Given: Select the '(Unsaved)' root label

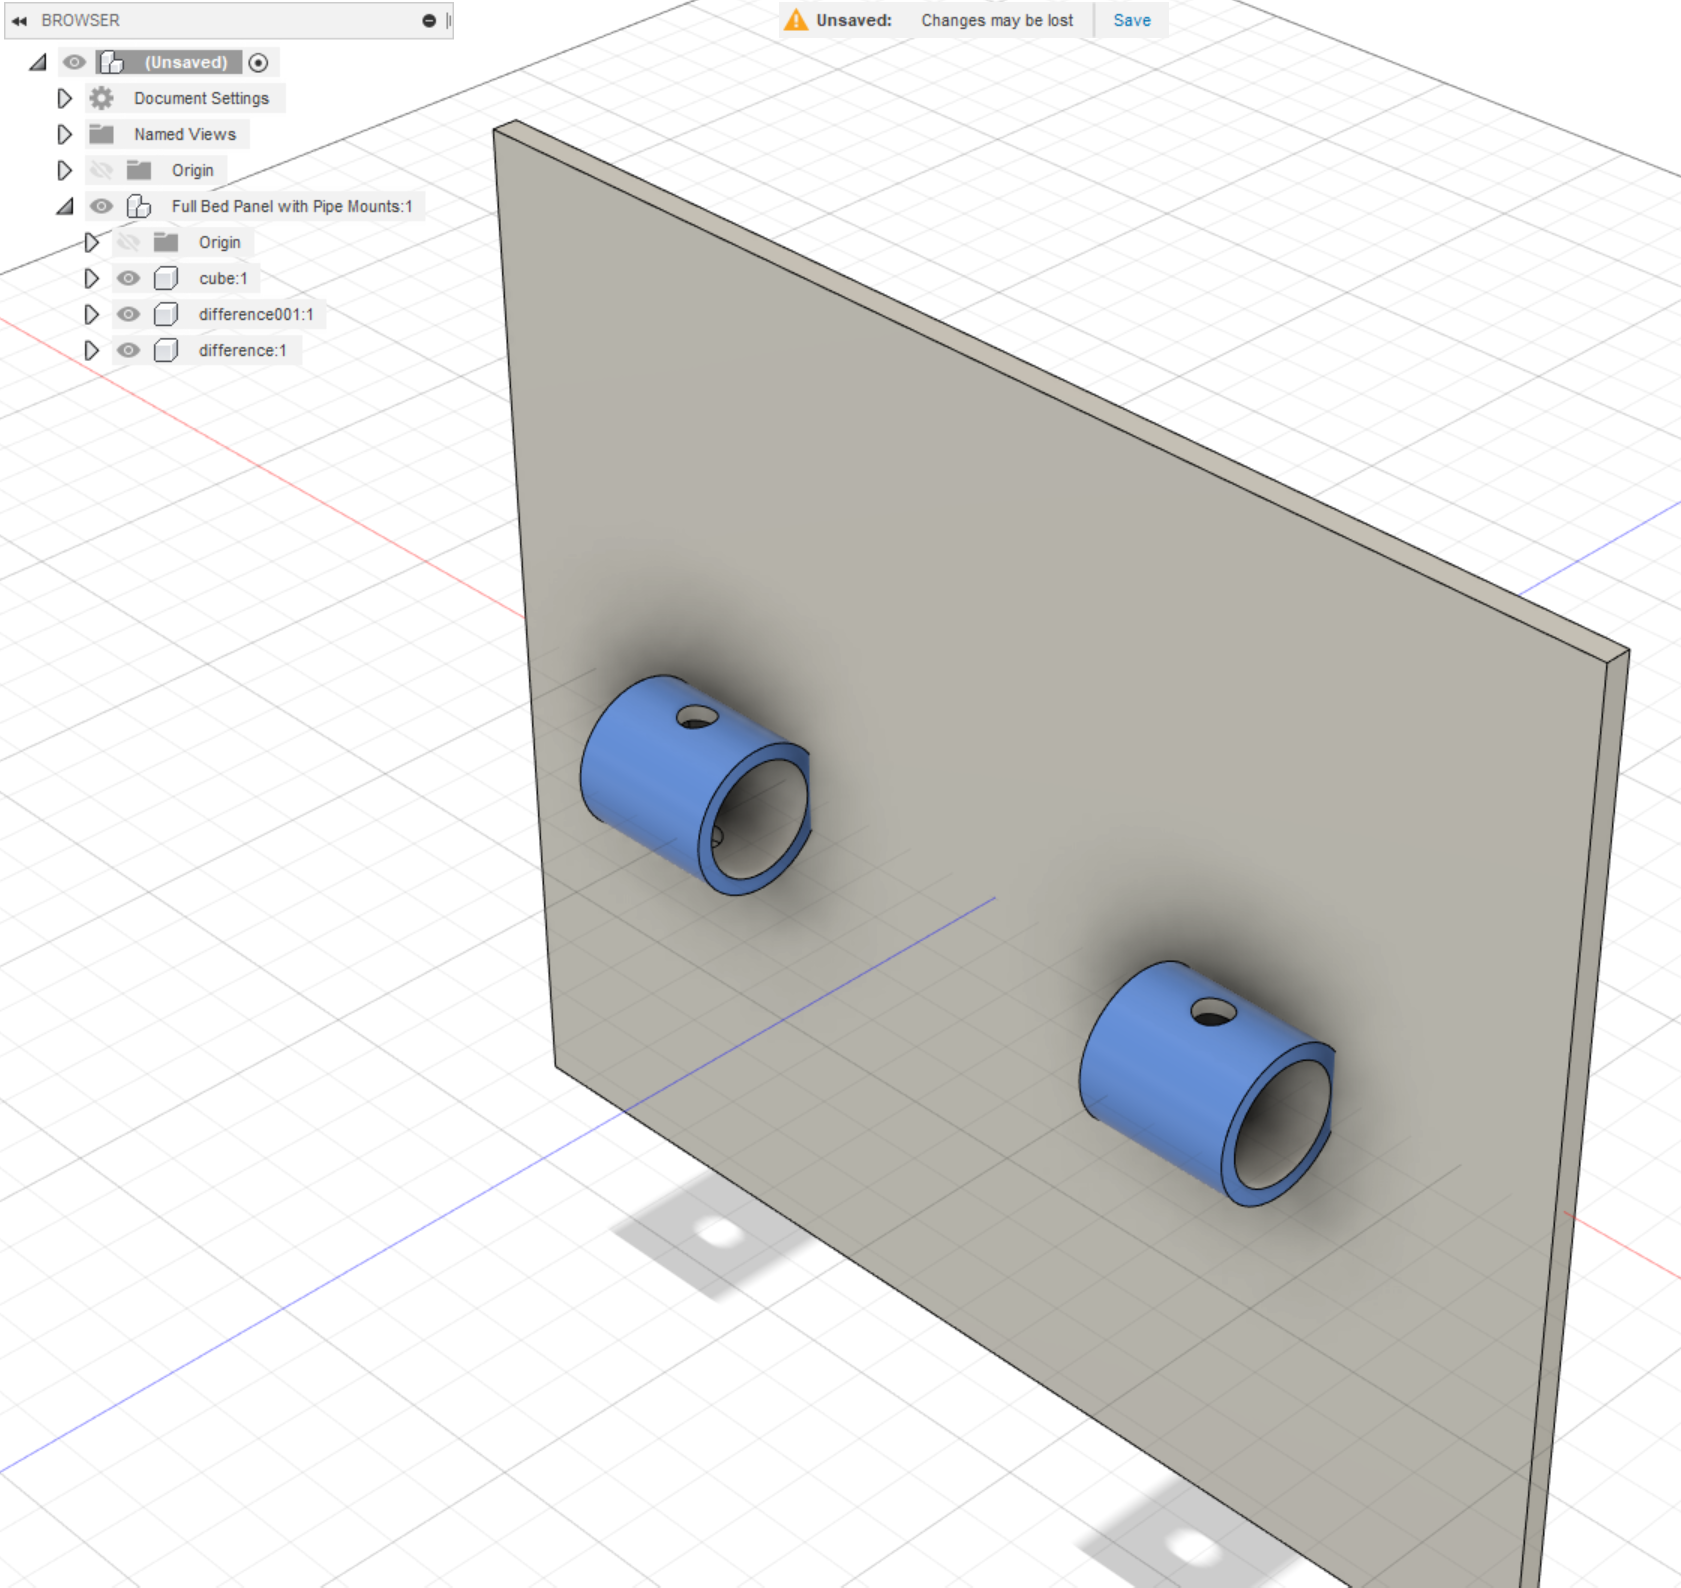Looking at the screenshot, I should coord(186,62).
